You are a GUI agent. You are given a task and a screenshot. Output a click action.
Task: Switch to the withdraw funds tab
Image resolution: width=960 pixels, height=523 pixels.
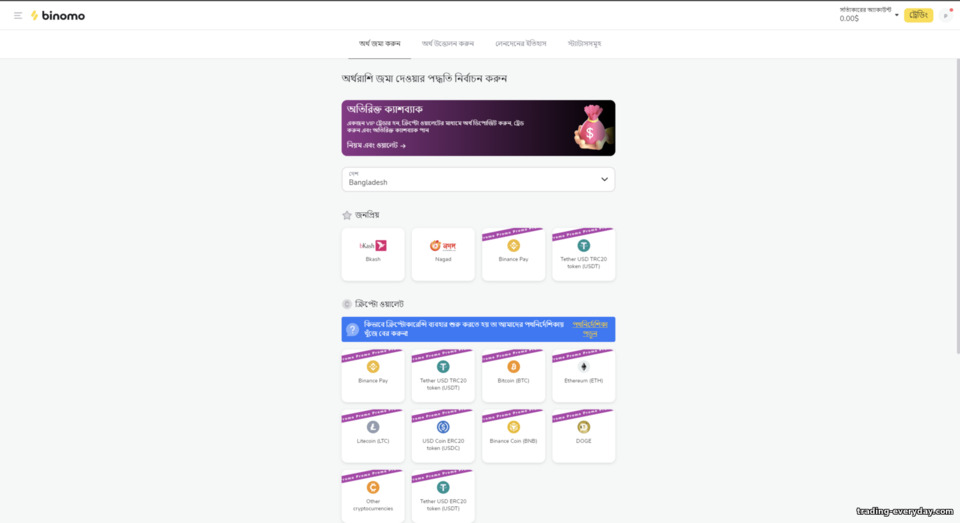(448, 43)
